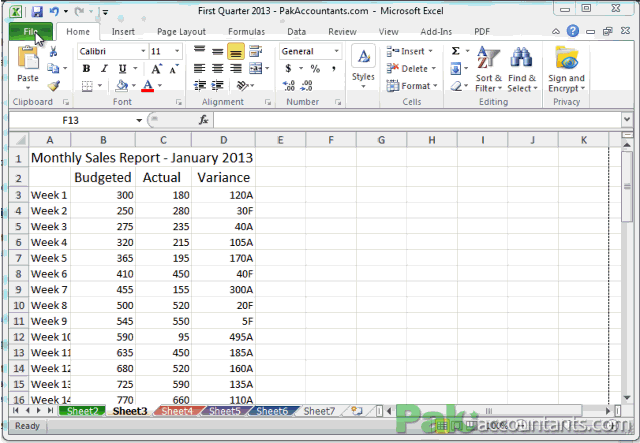640x443 pixels.
Task: Click the Clear eraser icon
Action: (x=456, y=86)
